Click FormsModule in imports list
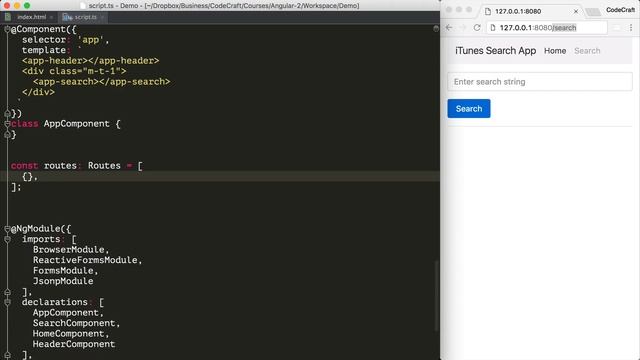The width and height of the screenshot is (640, 360). [x=63, y=271]
